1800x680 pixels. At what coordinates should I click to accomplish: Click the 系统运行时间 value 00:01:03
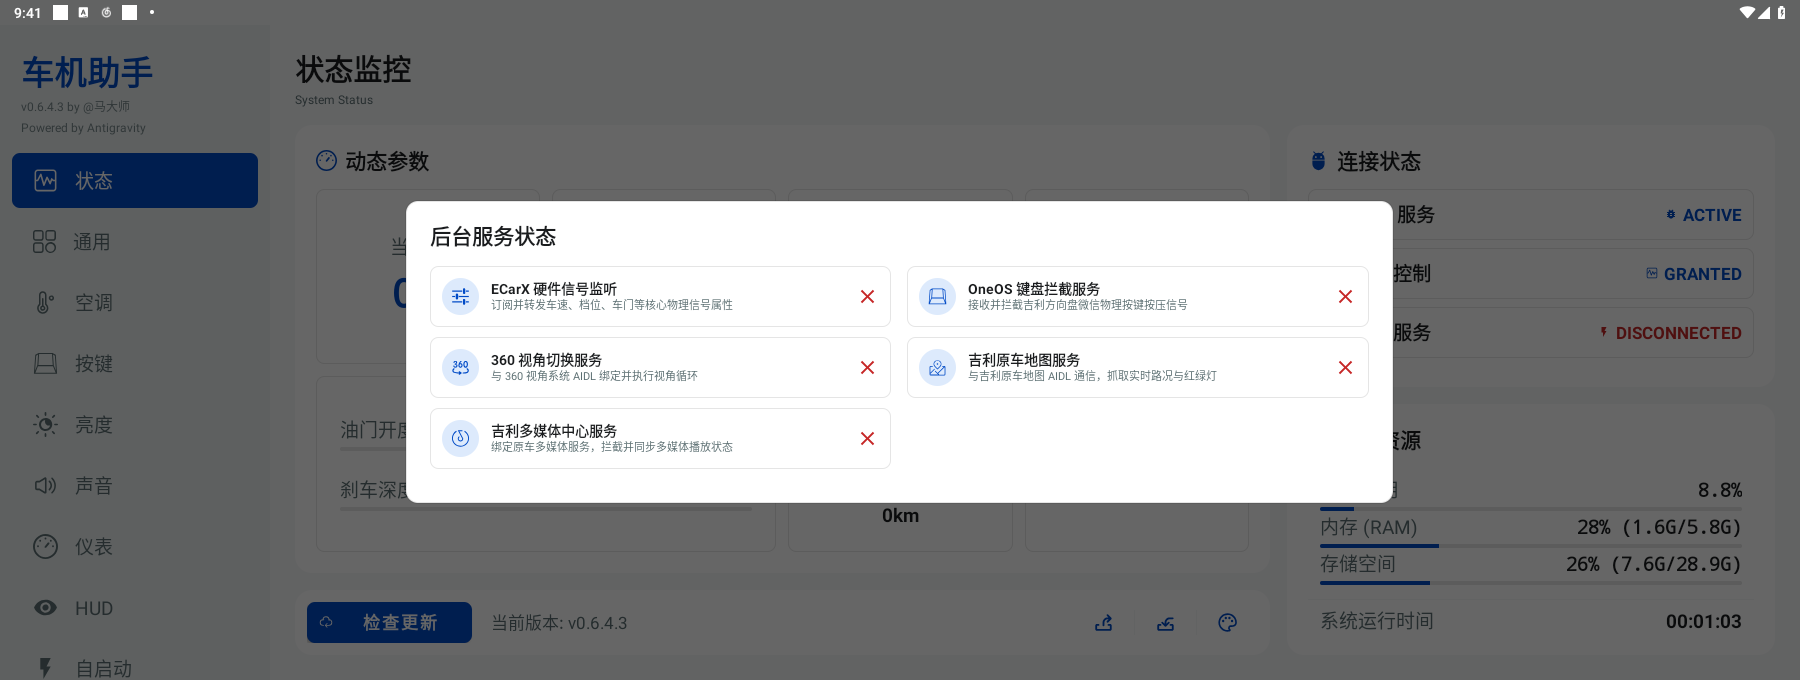[1703, 621]
